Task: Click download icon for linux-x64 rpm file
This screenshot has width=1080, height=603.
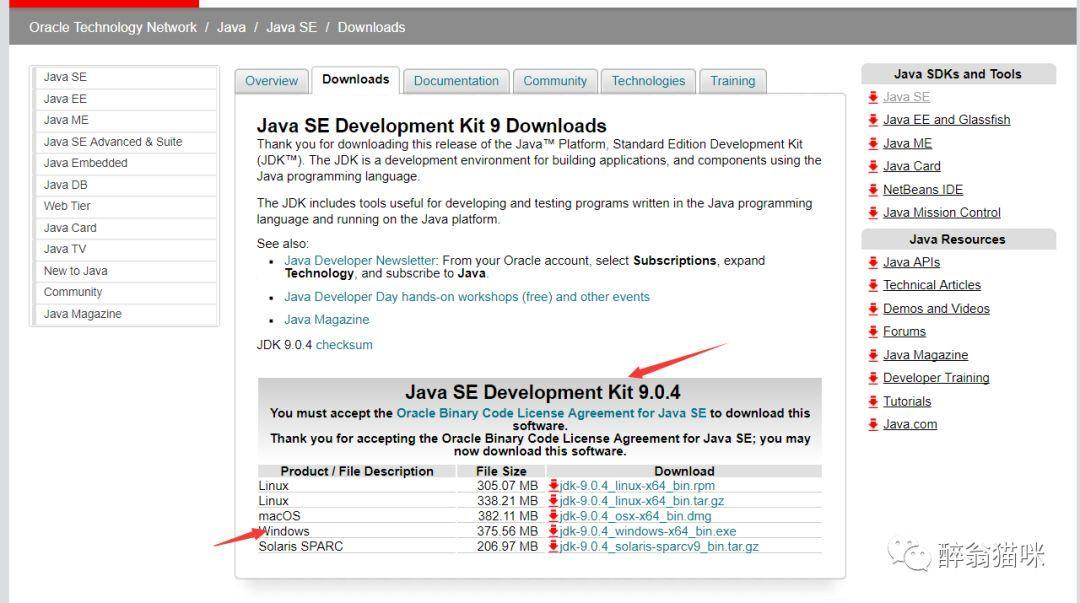Action: point(553,485)
